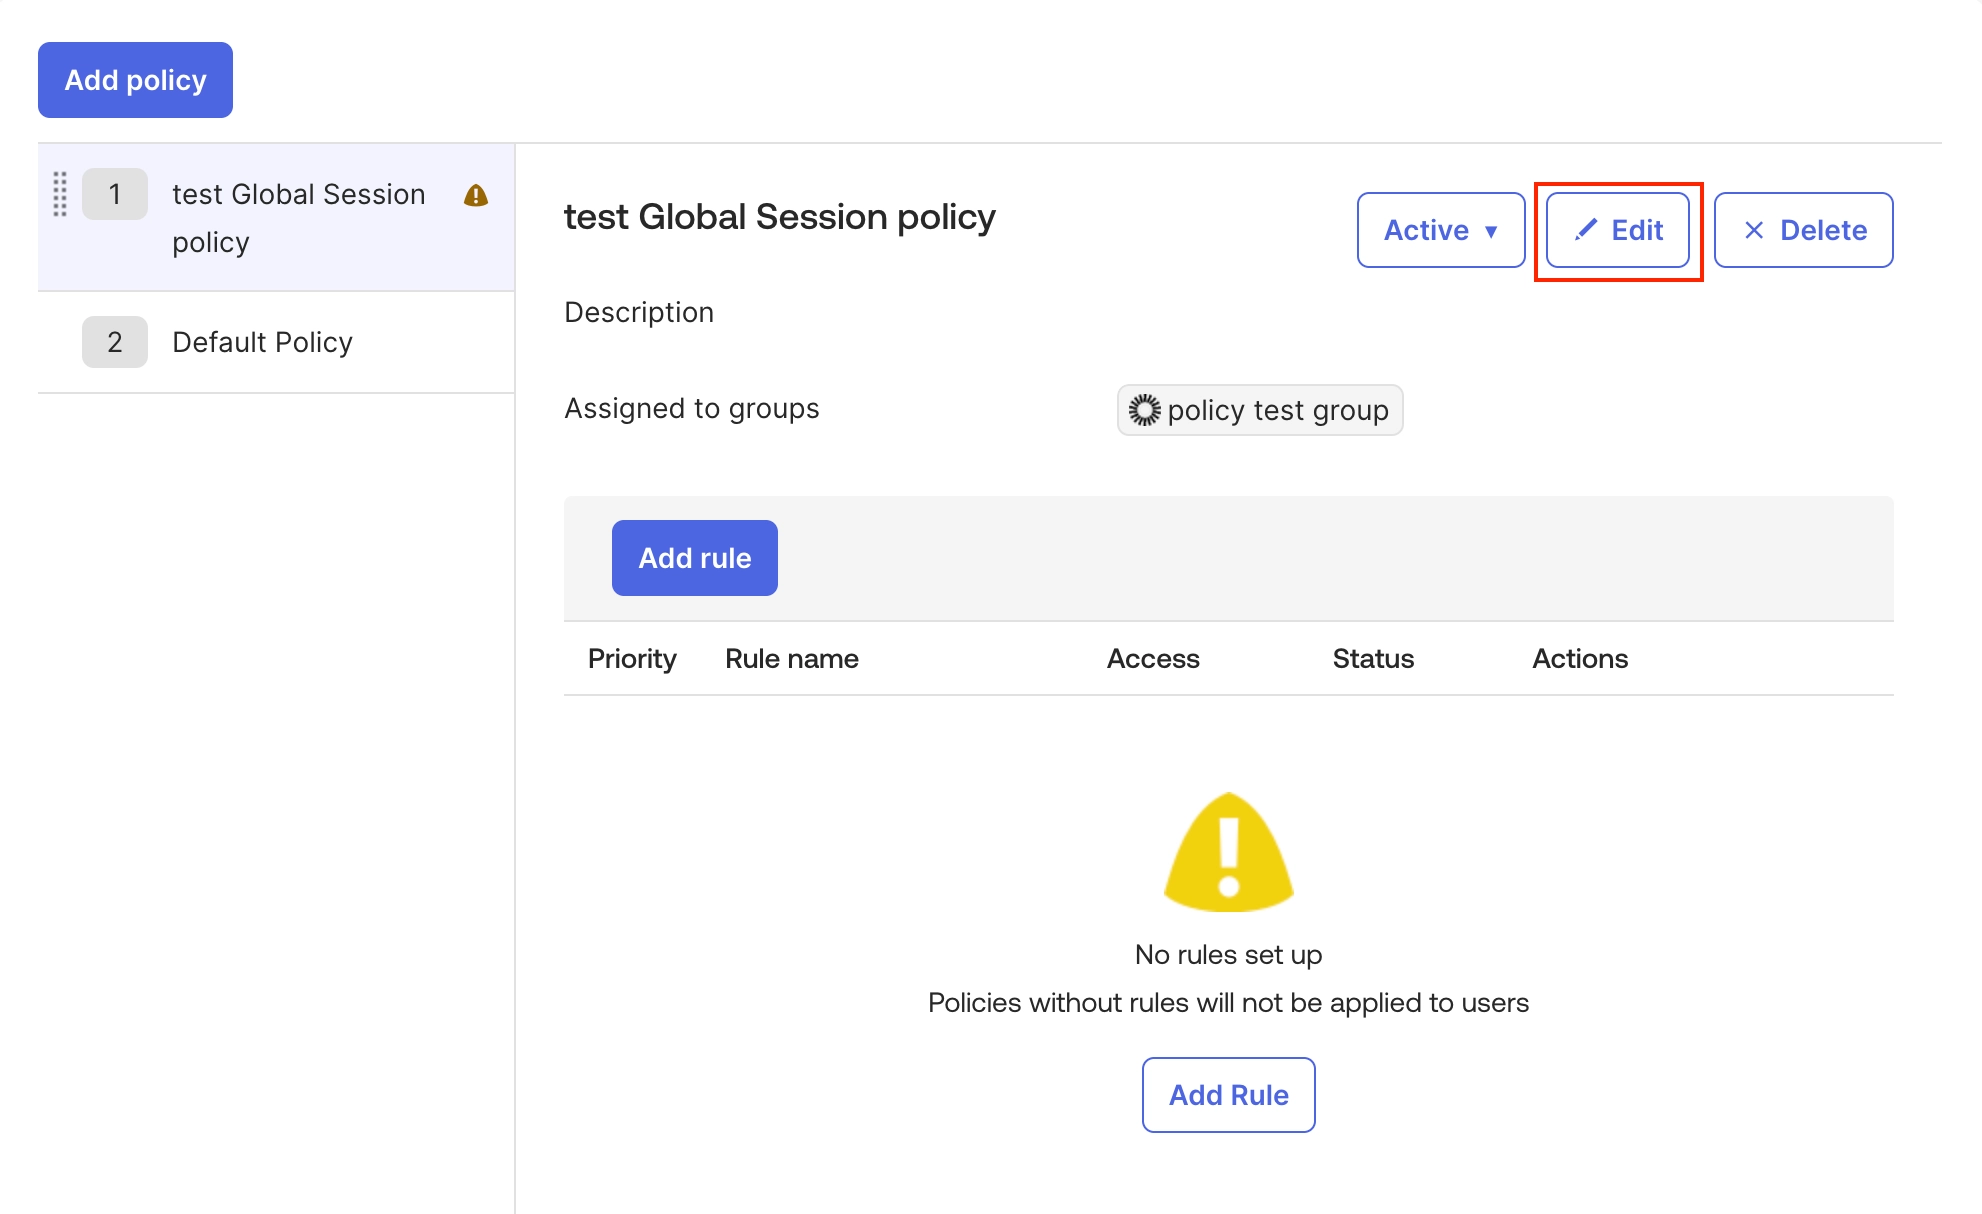Select test Global Session policy in list
The image size is (1982, 1214).
click(x=298, y=217)
